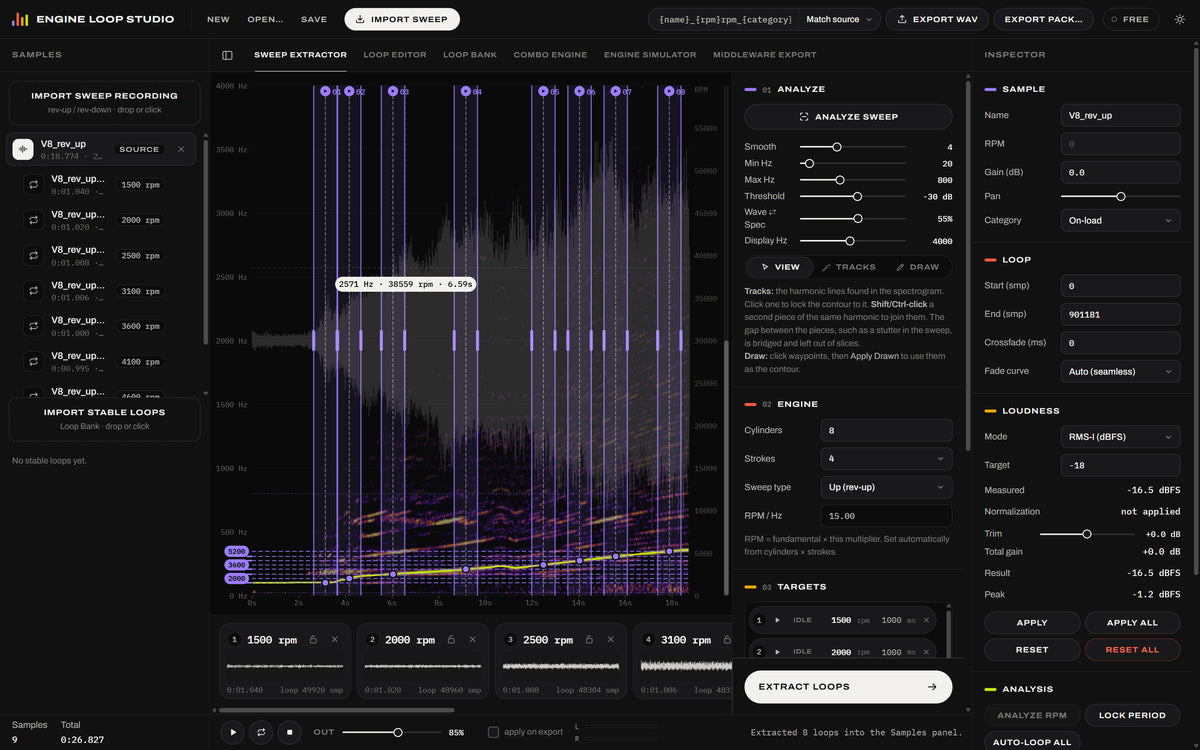Select Draw mode in the Analyze panel
1200x750 pixels.
917,267
